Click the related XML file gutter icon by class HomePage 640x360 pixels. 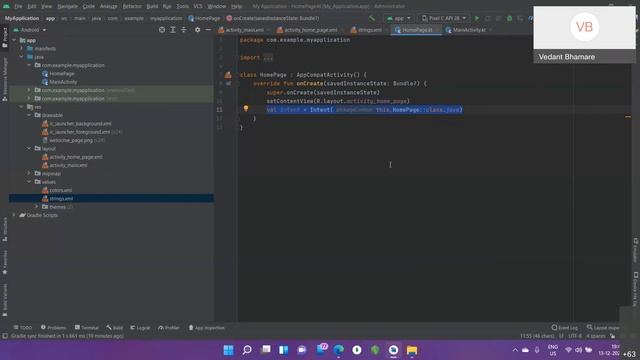[x=228, y=75]
